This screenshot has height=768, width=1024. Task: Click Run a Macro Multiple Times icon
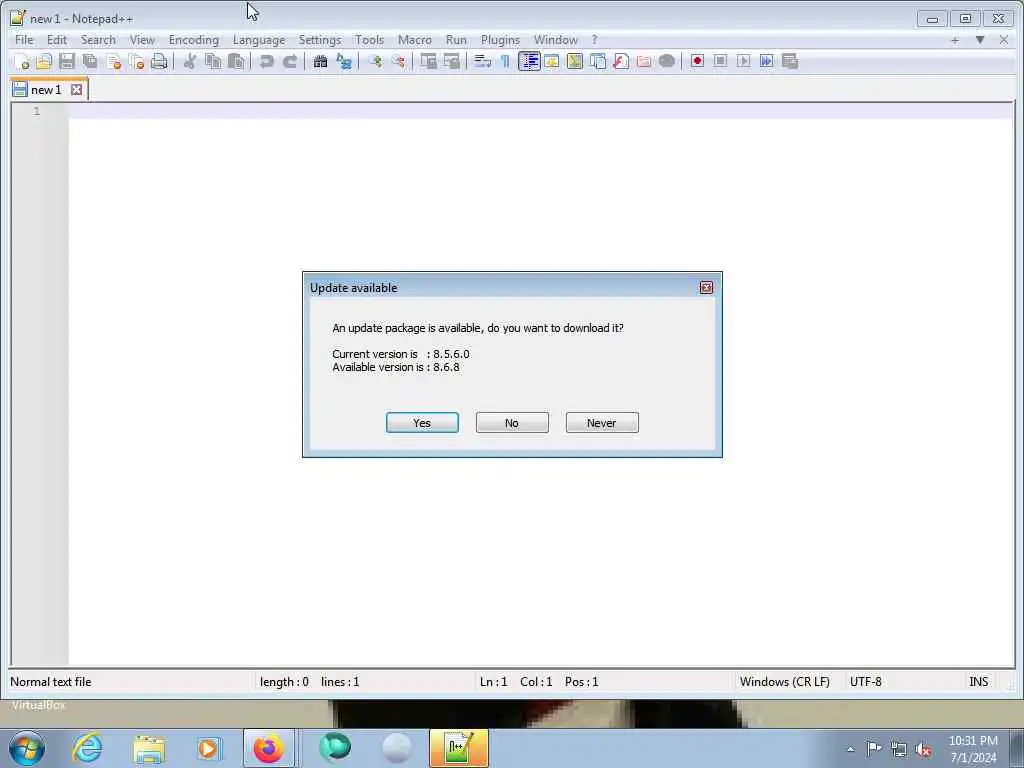click(767, 61)
